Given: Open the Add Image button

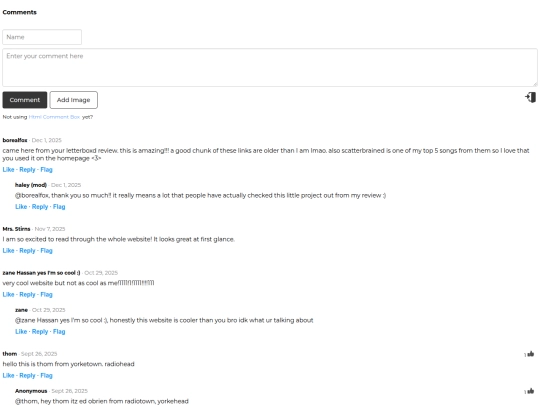Looking at the screenshot, I should pyautogui.click(x=73, y=100).
